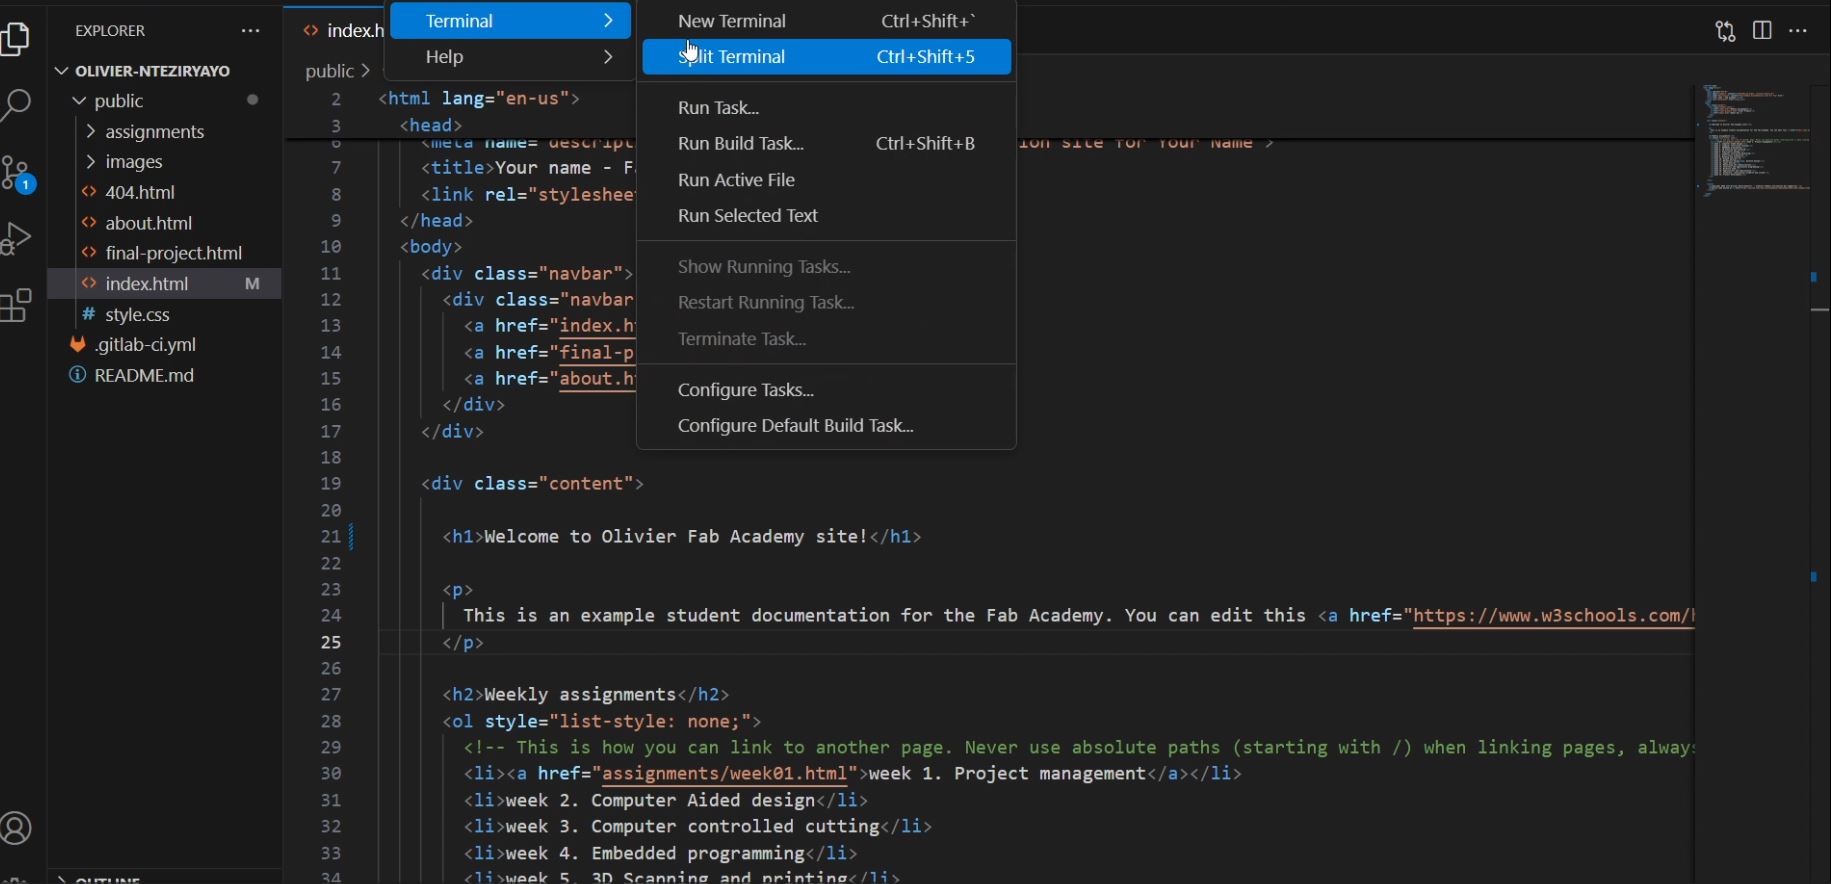Follow the assignments/week01.html link
The width and height of the screenshot is (1831, 884).
pos(725,774)
